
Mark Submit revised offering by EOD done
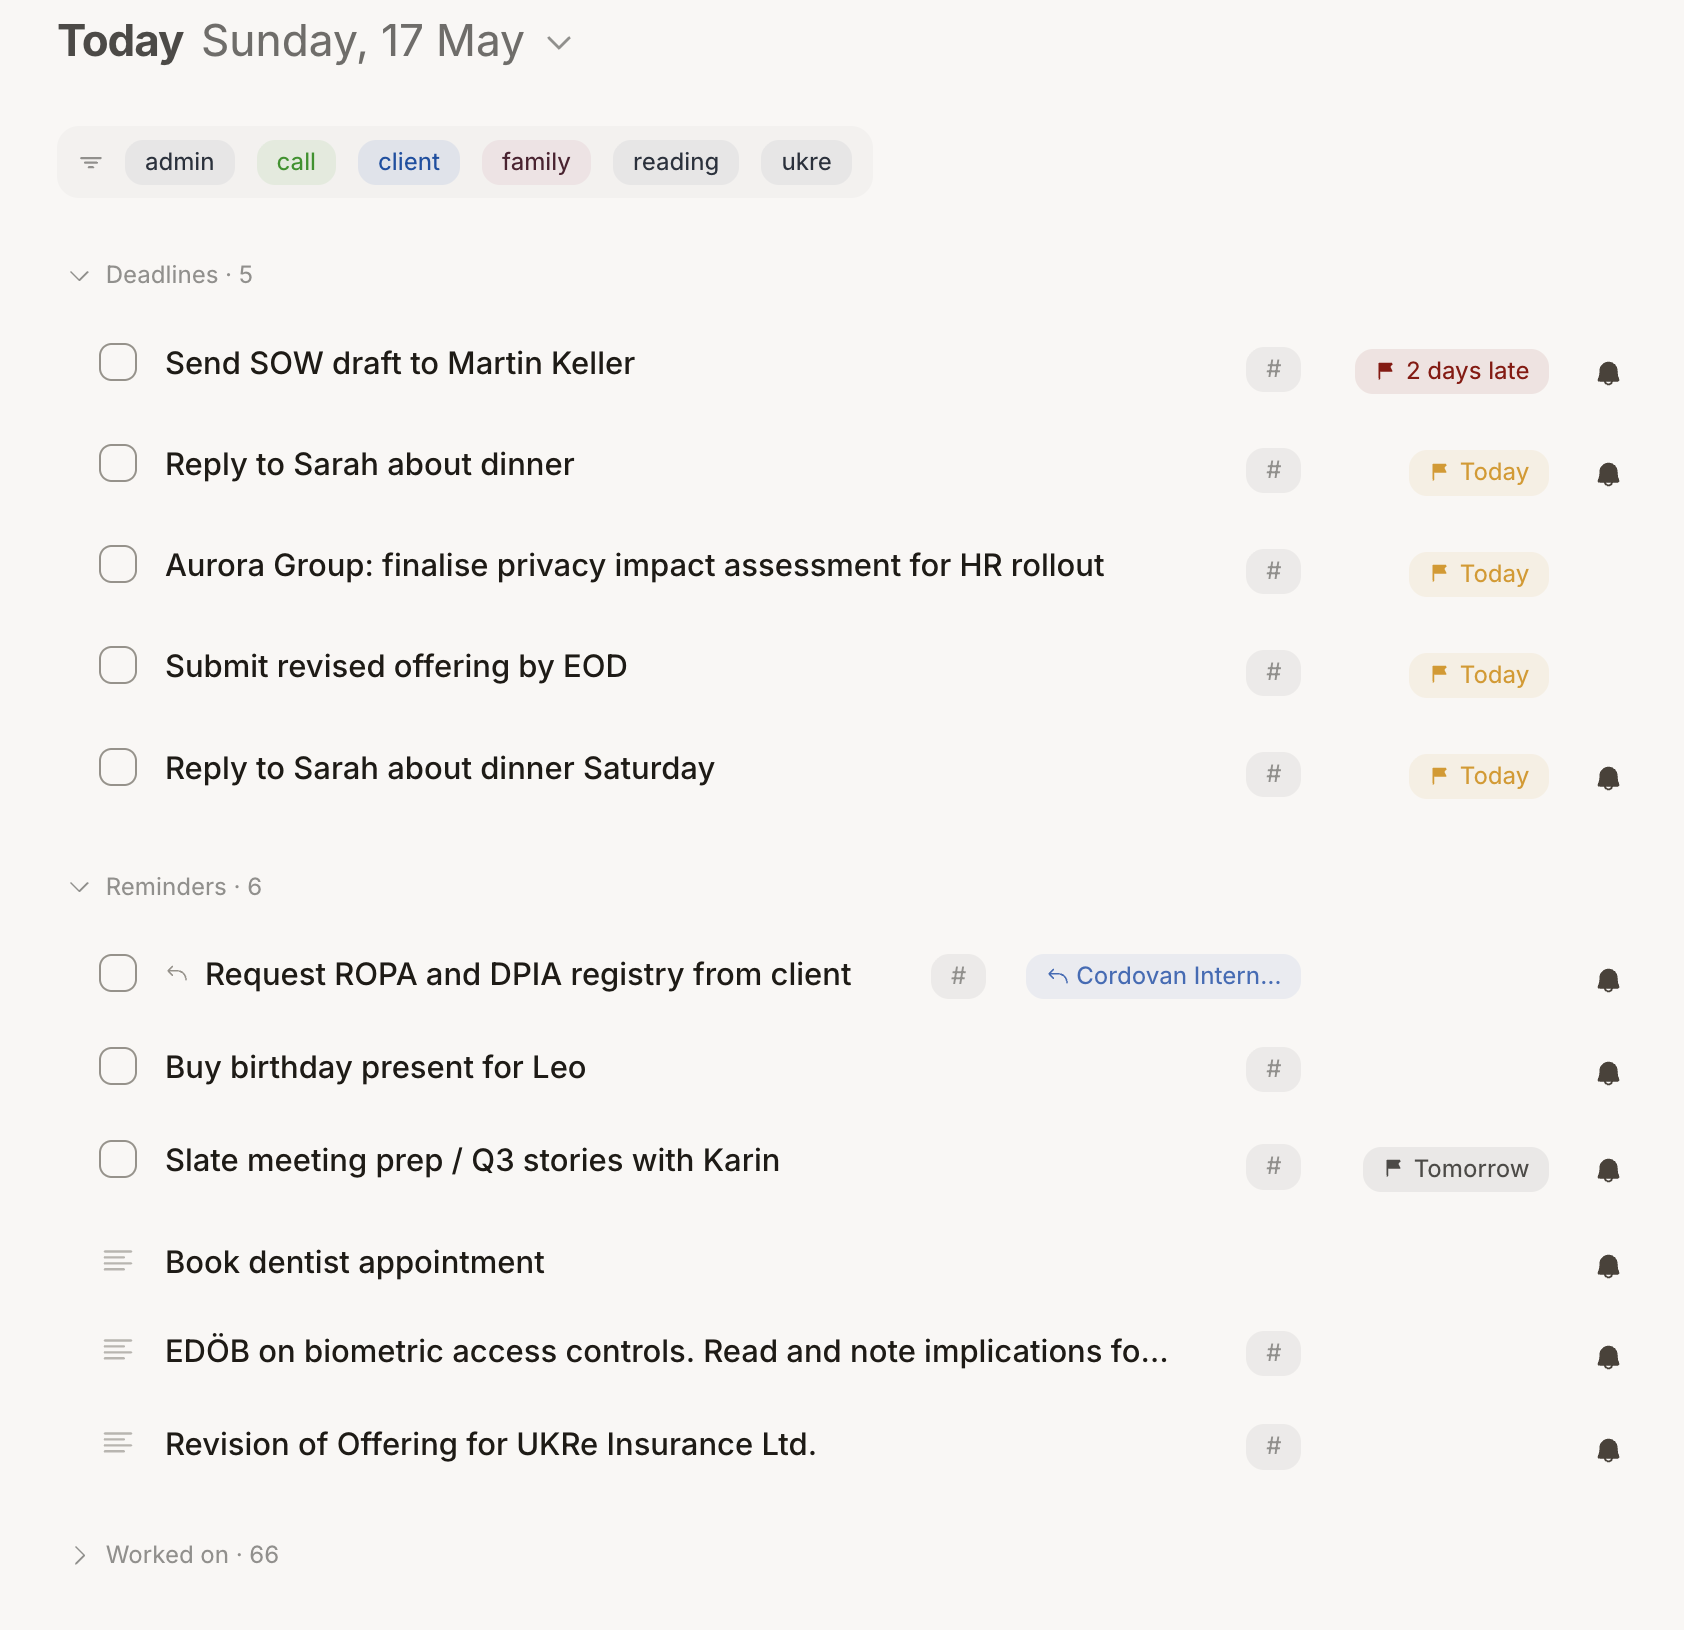click(x=118, y=665)
